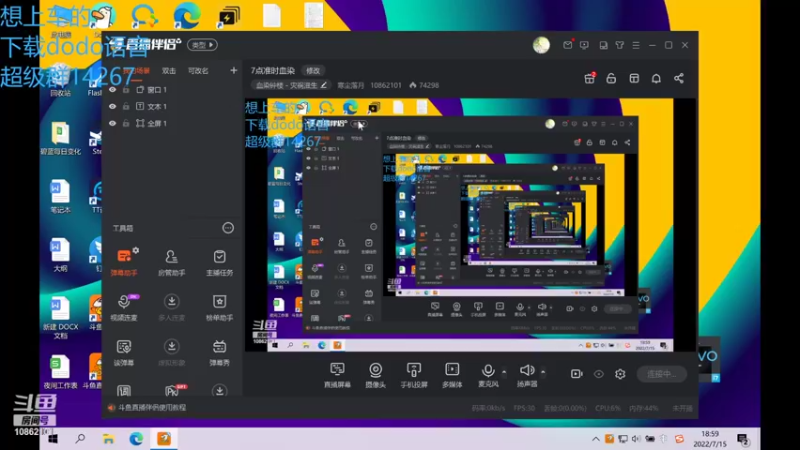The image size is (800, 450).
Task: Click the 7点准时血染 stream title
Action: 272,70
